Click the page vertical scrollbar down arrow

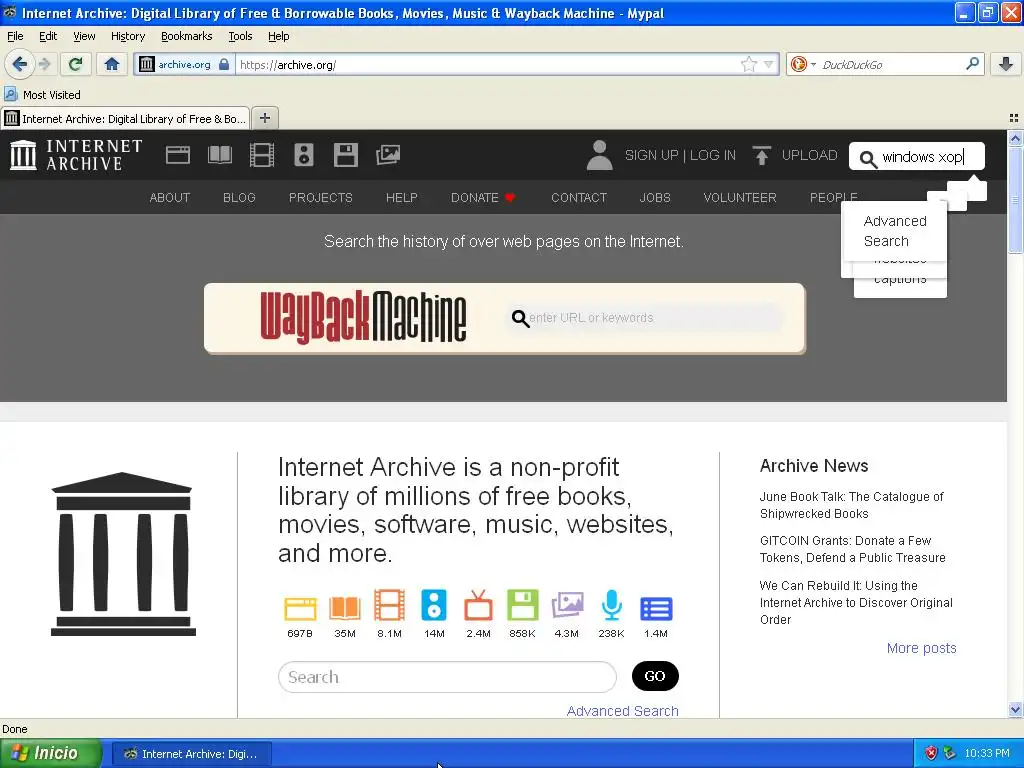point(1015,710)
